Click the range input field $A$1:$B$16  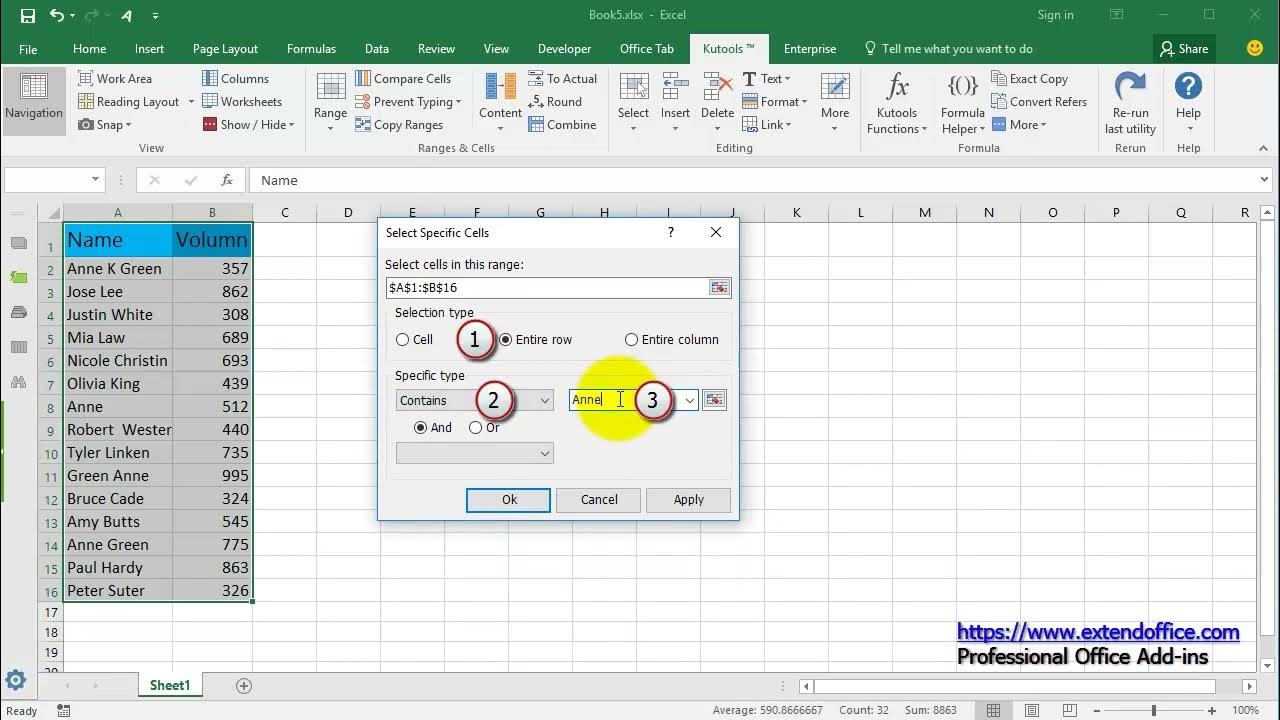click(x=547, y=287)
